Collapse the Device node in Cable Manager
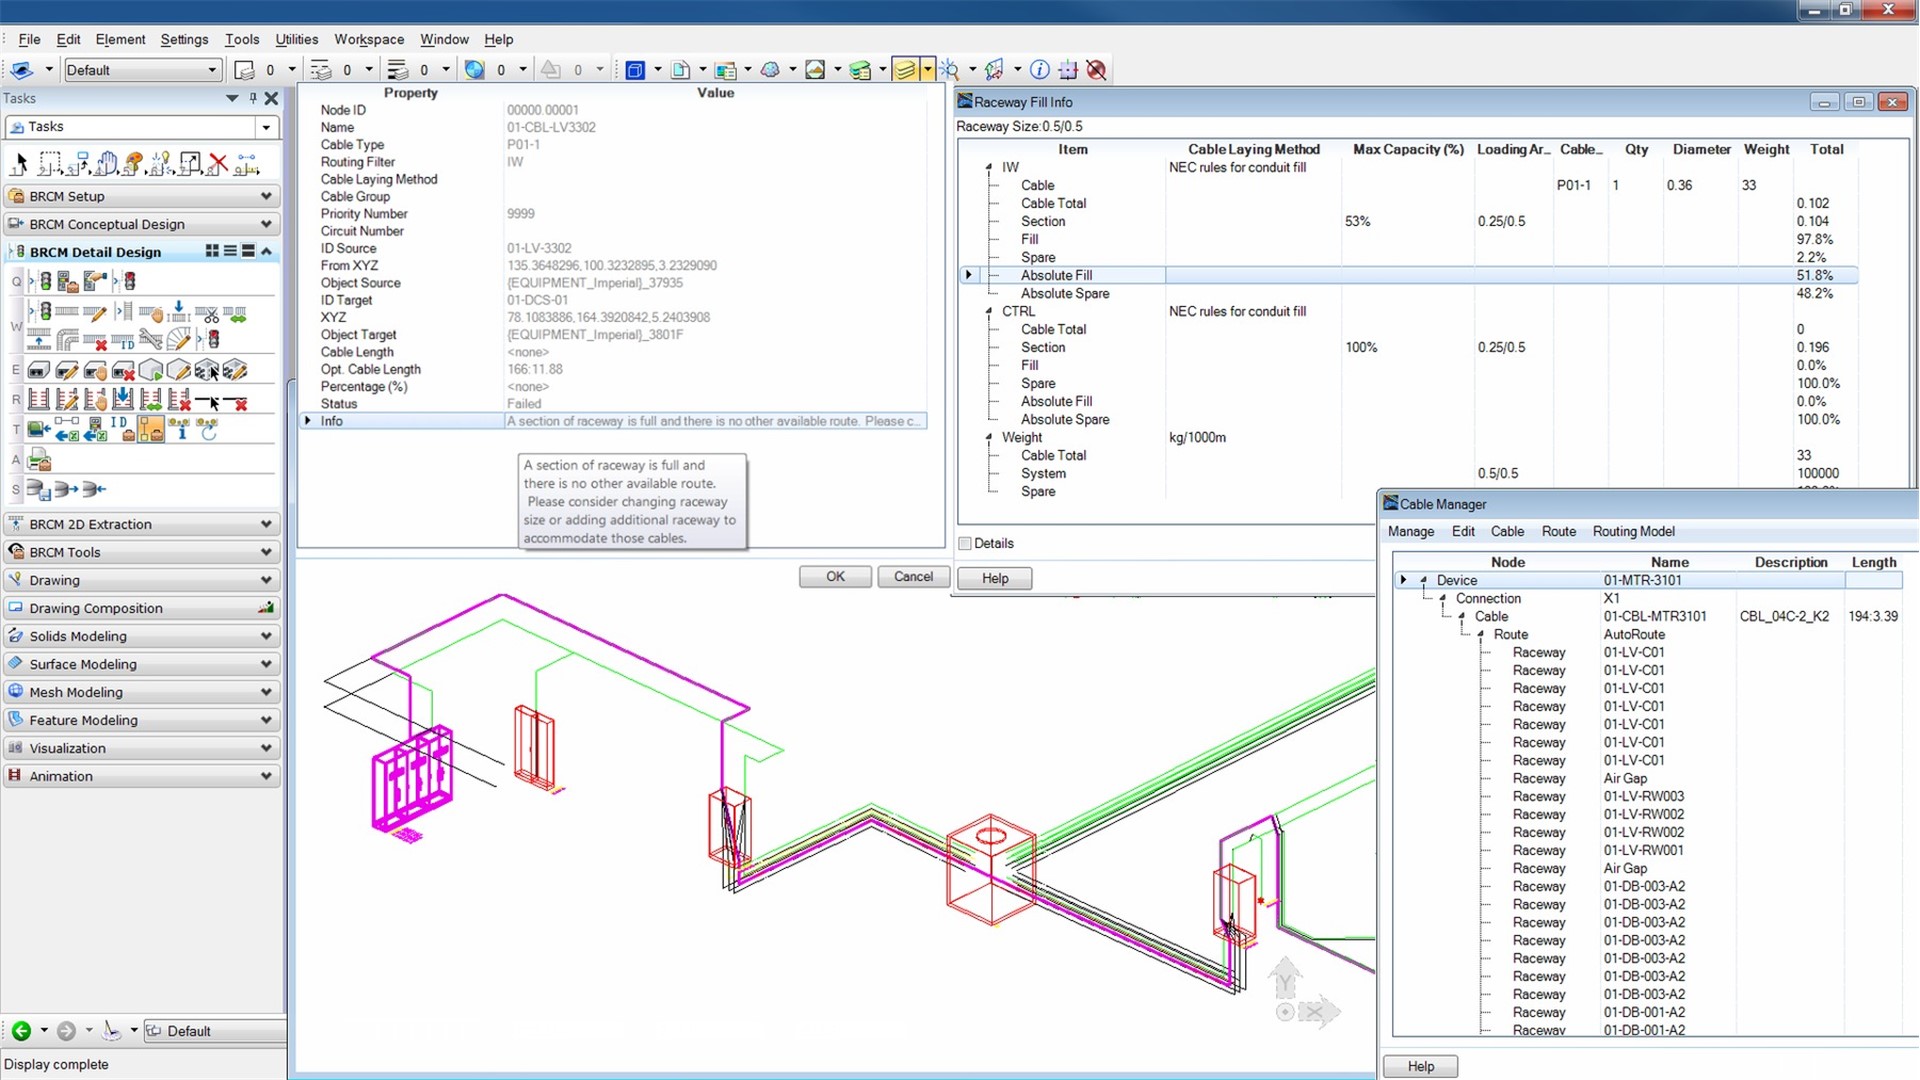This screenshot has width=1920, height=1080. tap(1423, 580)
